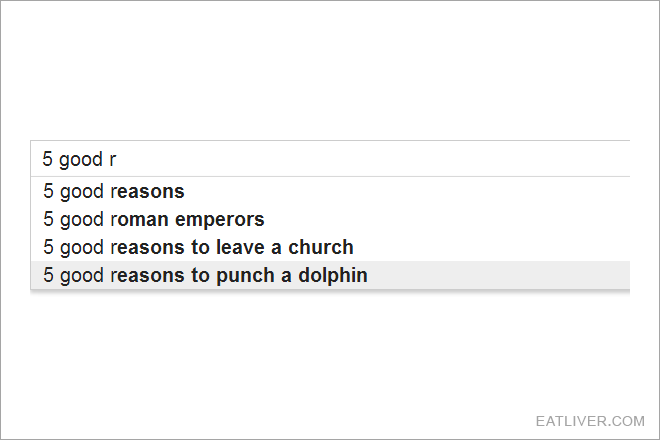Image resolution: width=660 pixels, height=440 pixels.
Task: Focus the query text '5 good r'
Action: tap(79, 160)
